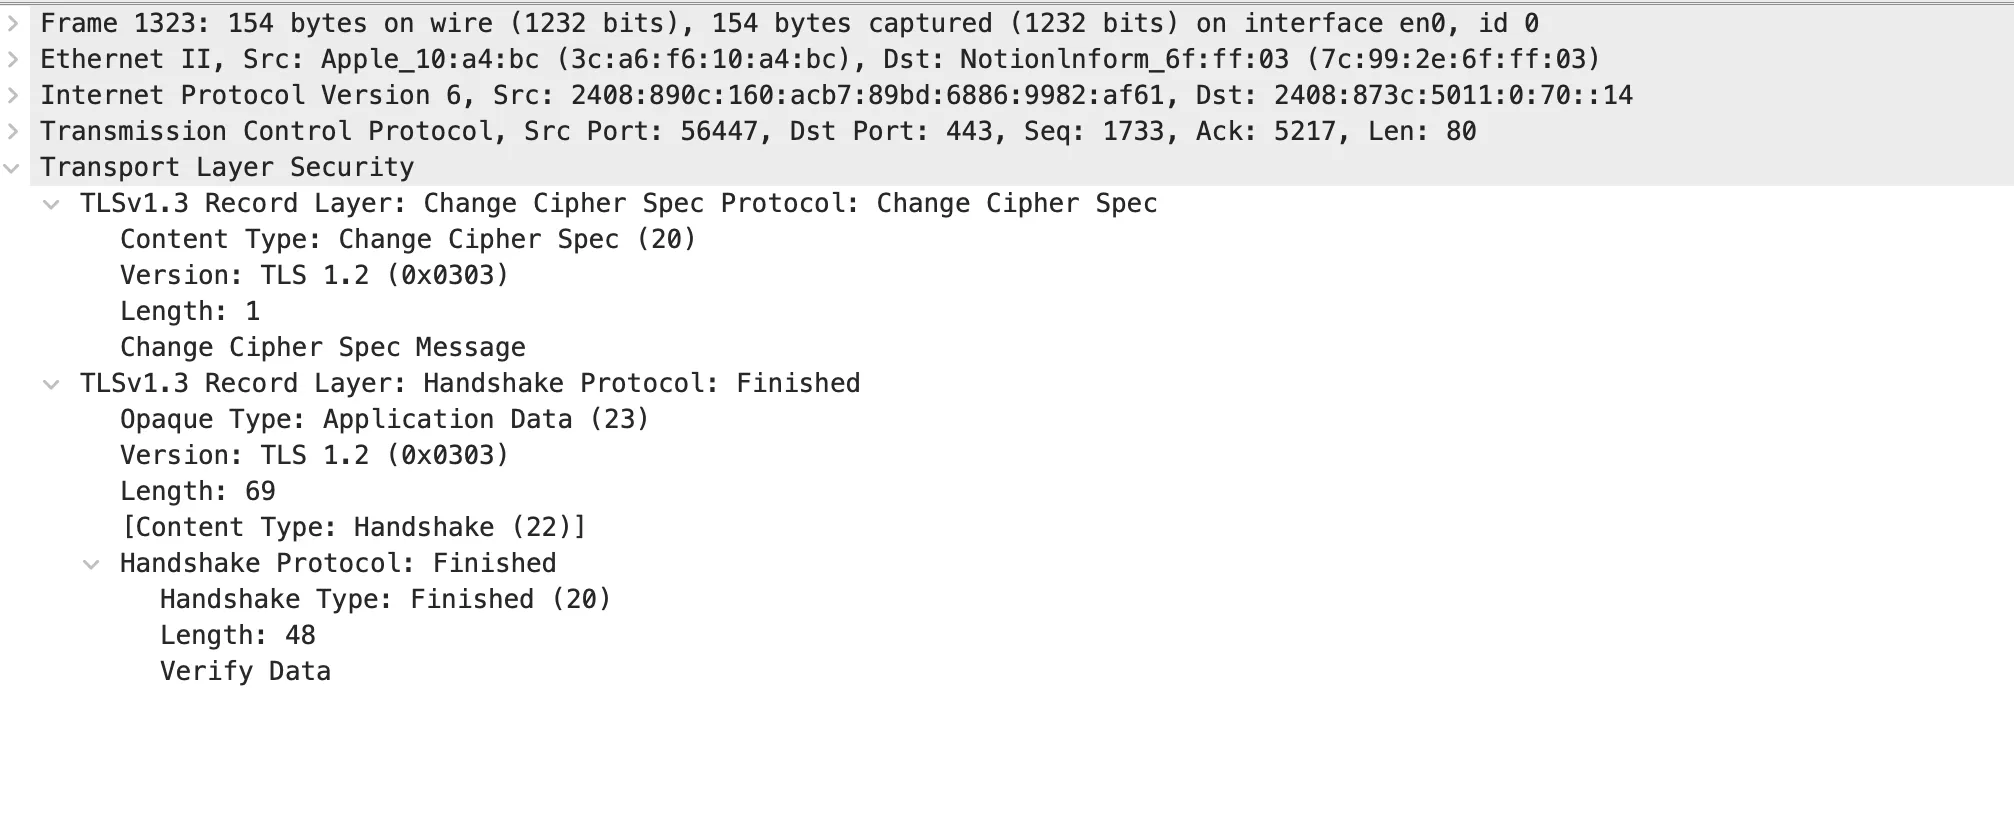Expand Transmission Control Protocol disclosure arrow
2014x834 pixels.
pos(13,131)
